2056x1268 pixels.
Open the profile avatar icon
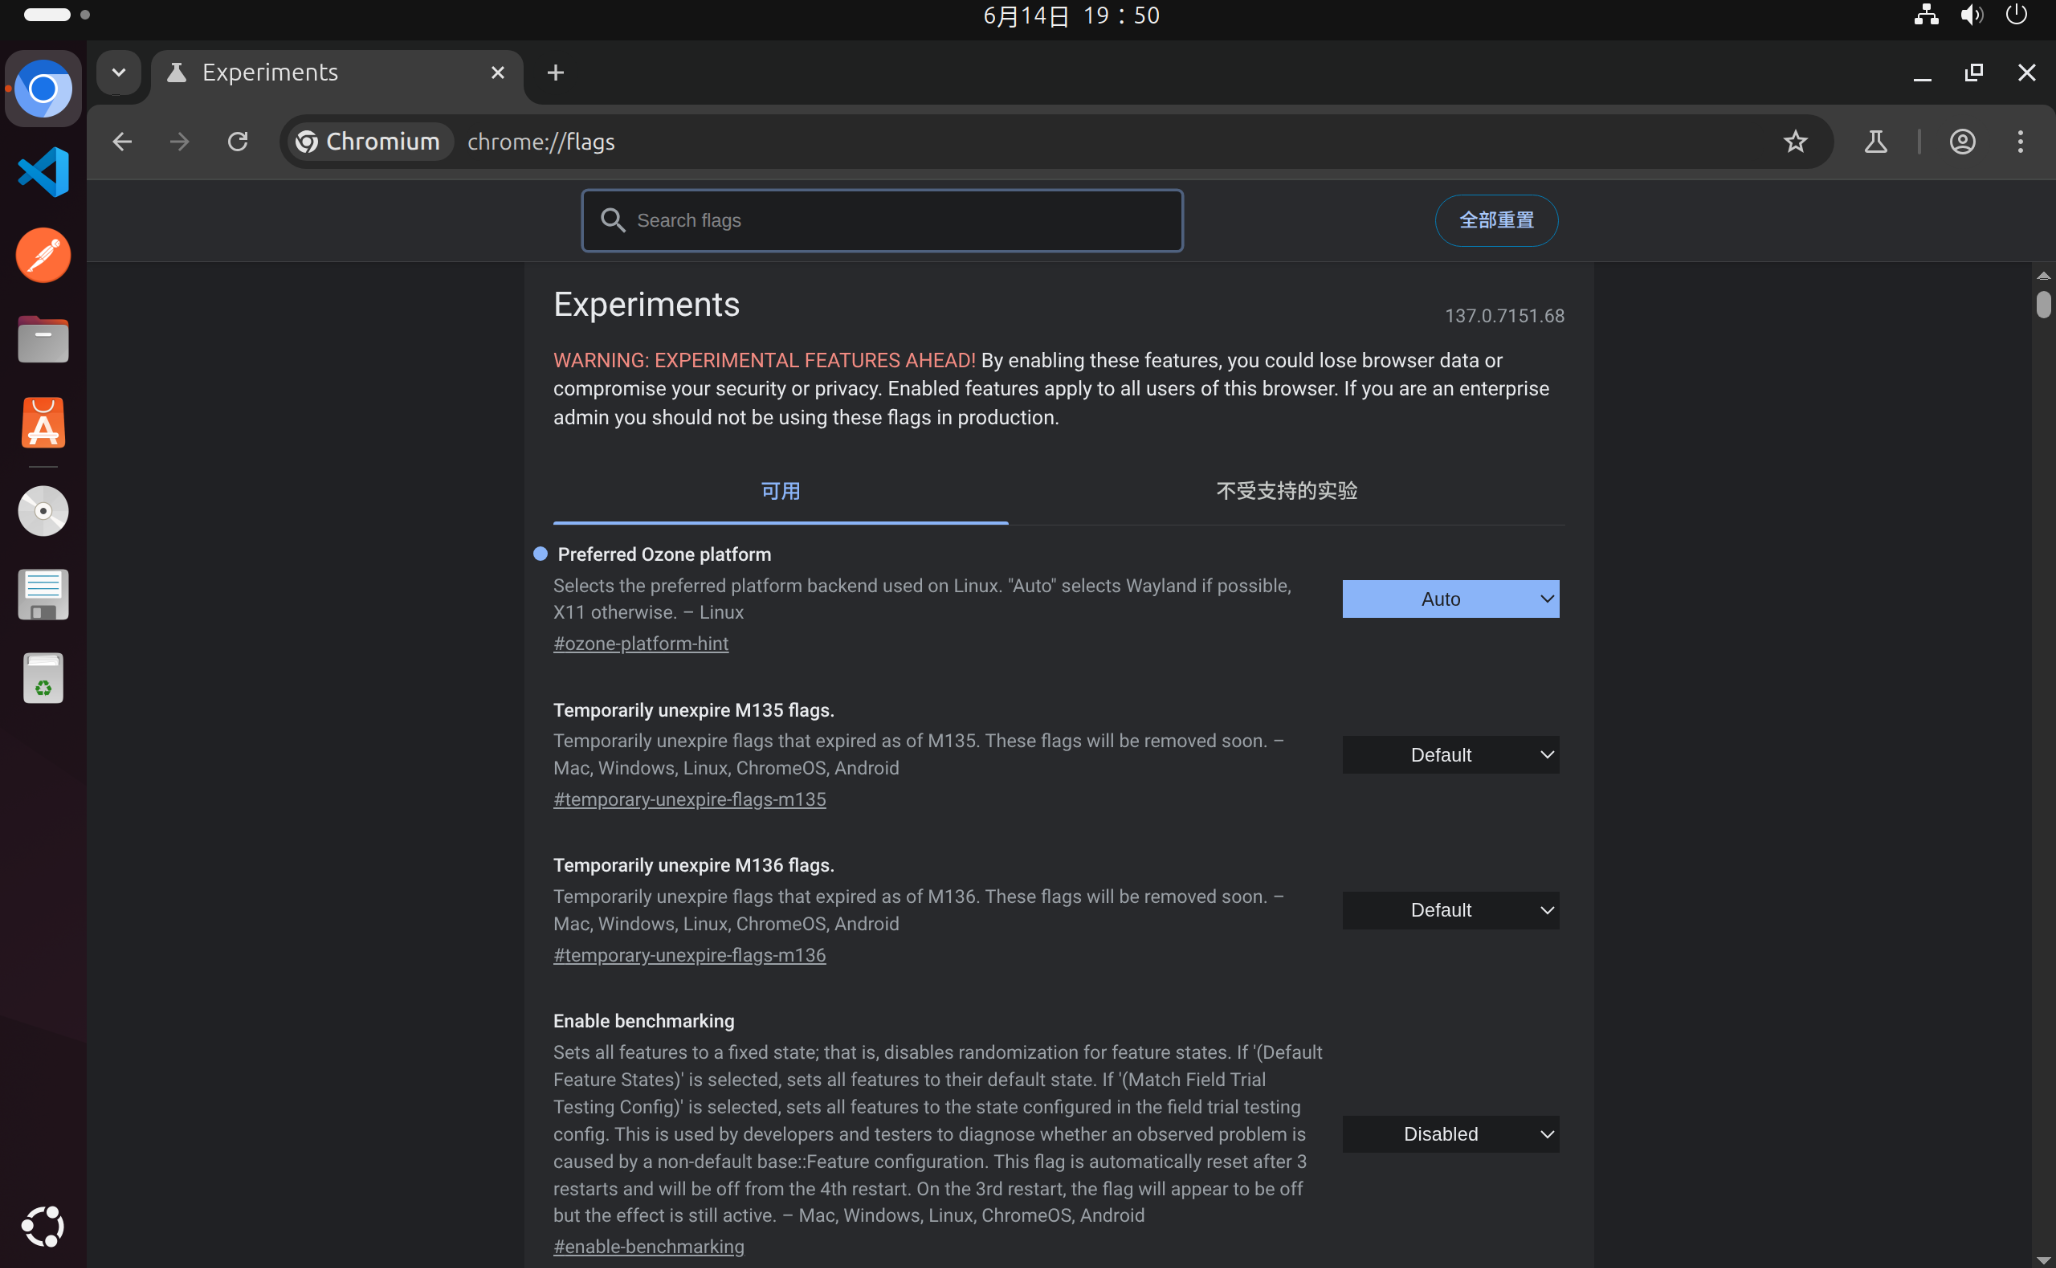coord(1962,142)
